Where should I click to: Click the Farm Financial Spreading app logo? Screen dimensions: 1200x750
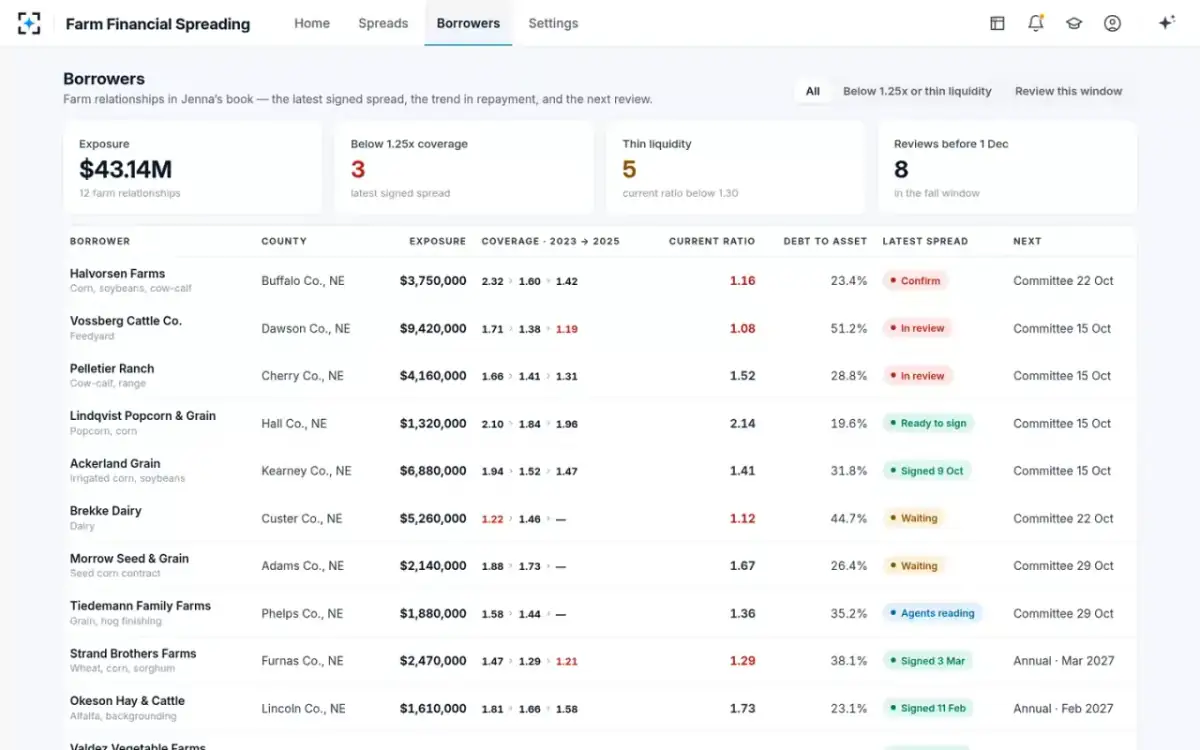[x=30, y=23]
